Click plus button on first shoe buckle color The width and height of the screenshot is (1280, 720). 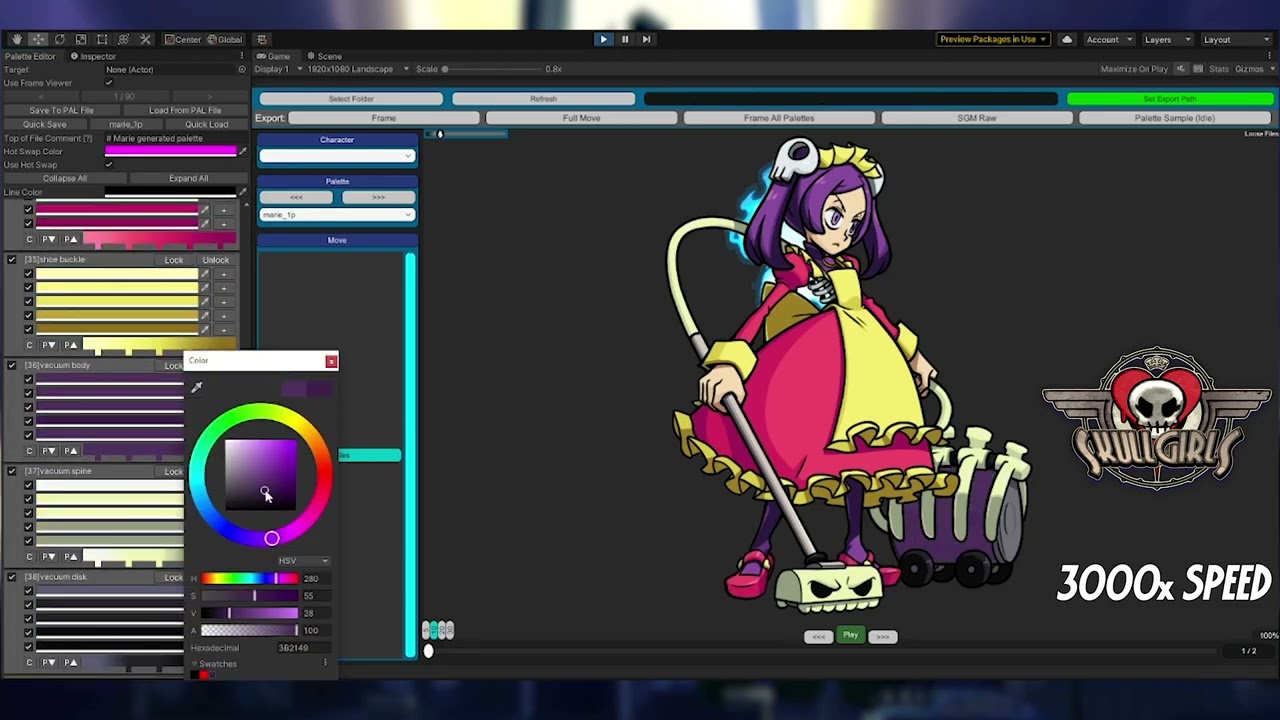click(224, 274)
